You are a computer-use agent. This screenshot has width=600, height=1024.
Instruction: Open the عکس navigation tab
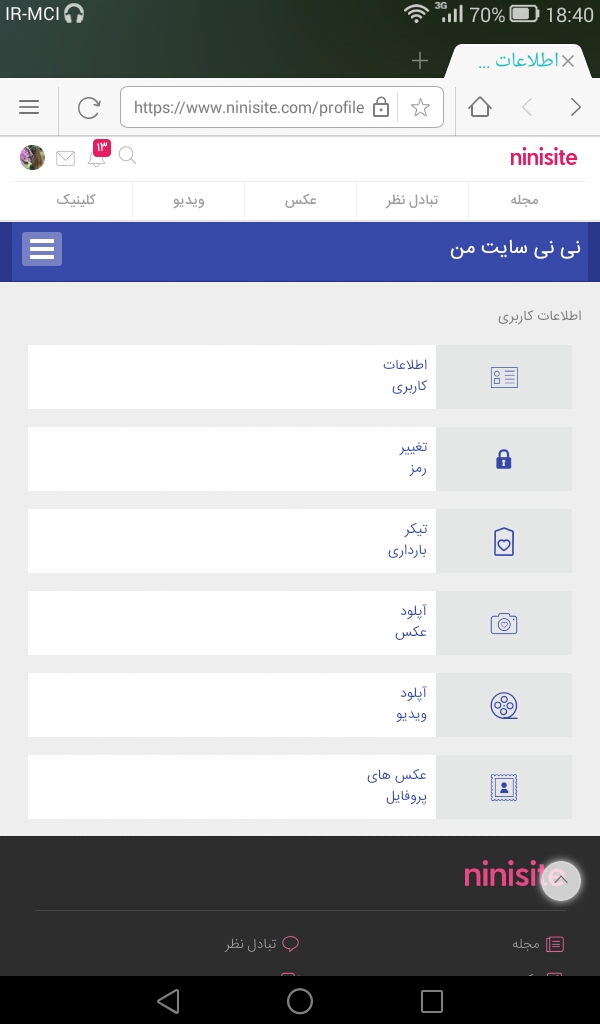click(301, 200)
